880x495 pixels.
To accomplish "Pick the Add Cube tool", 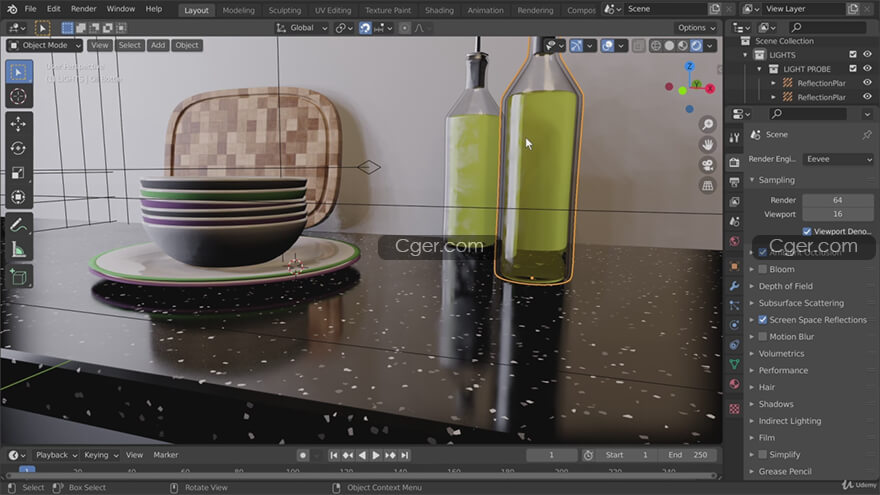I will 19,277.
